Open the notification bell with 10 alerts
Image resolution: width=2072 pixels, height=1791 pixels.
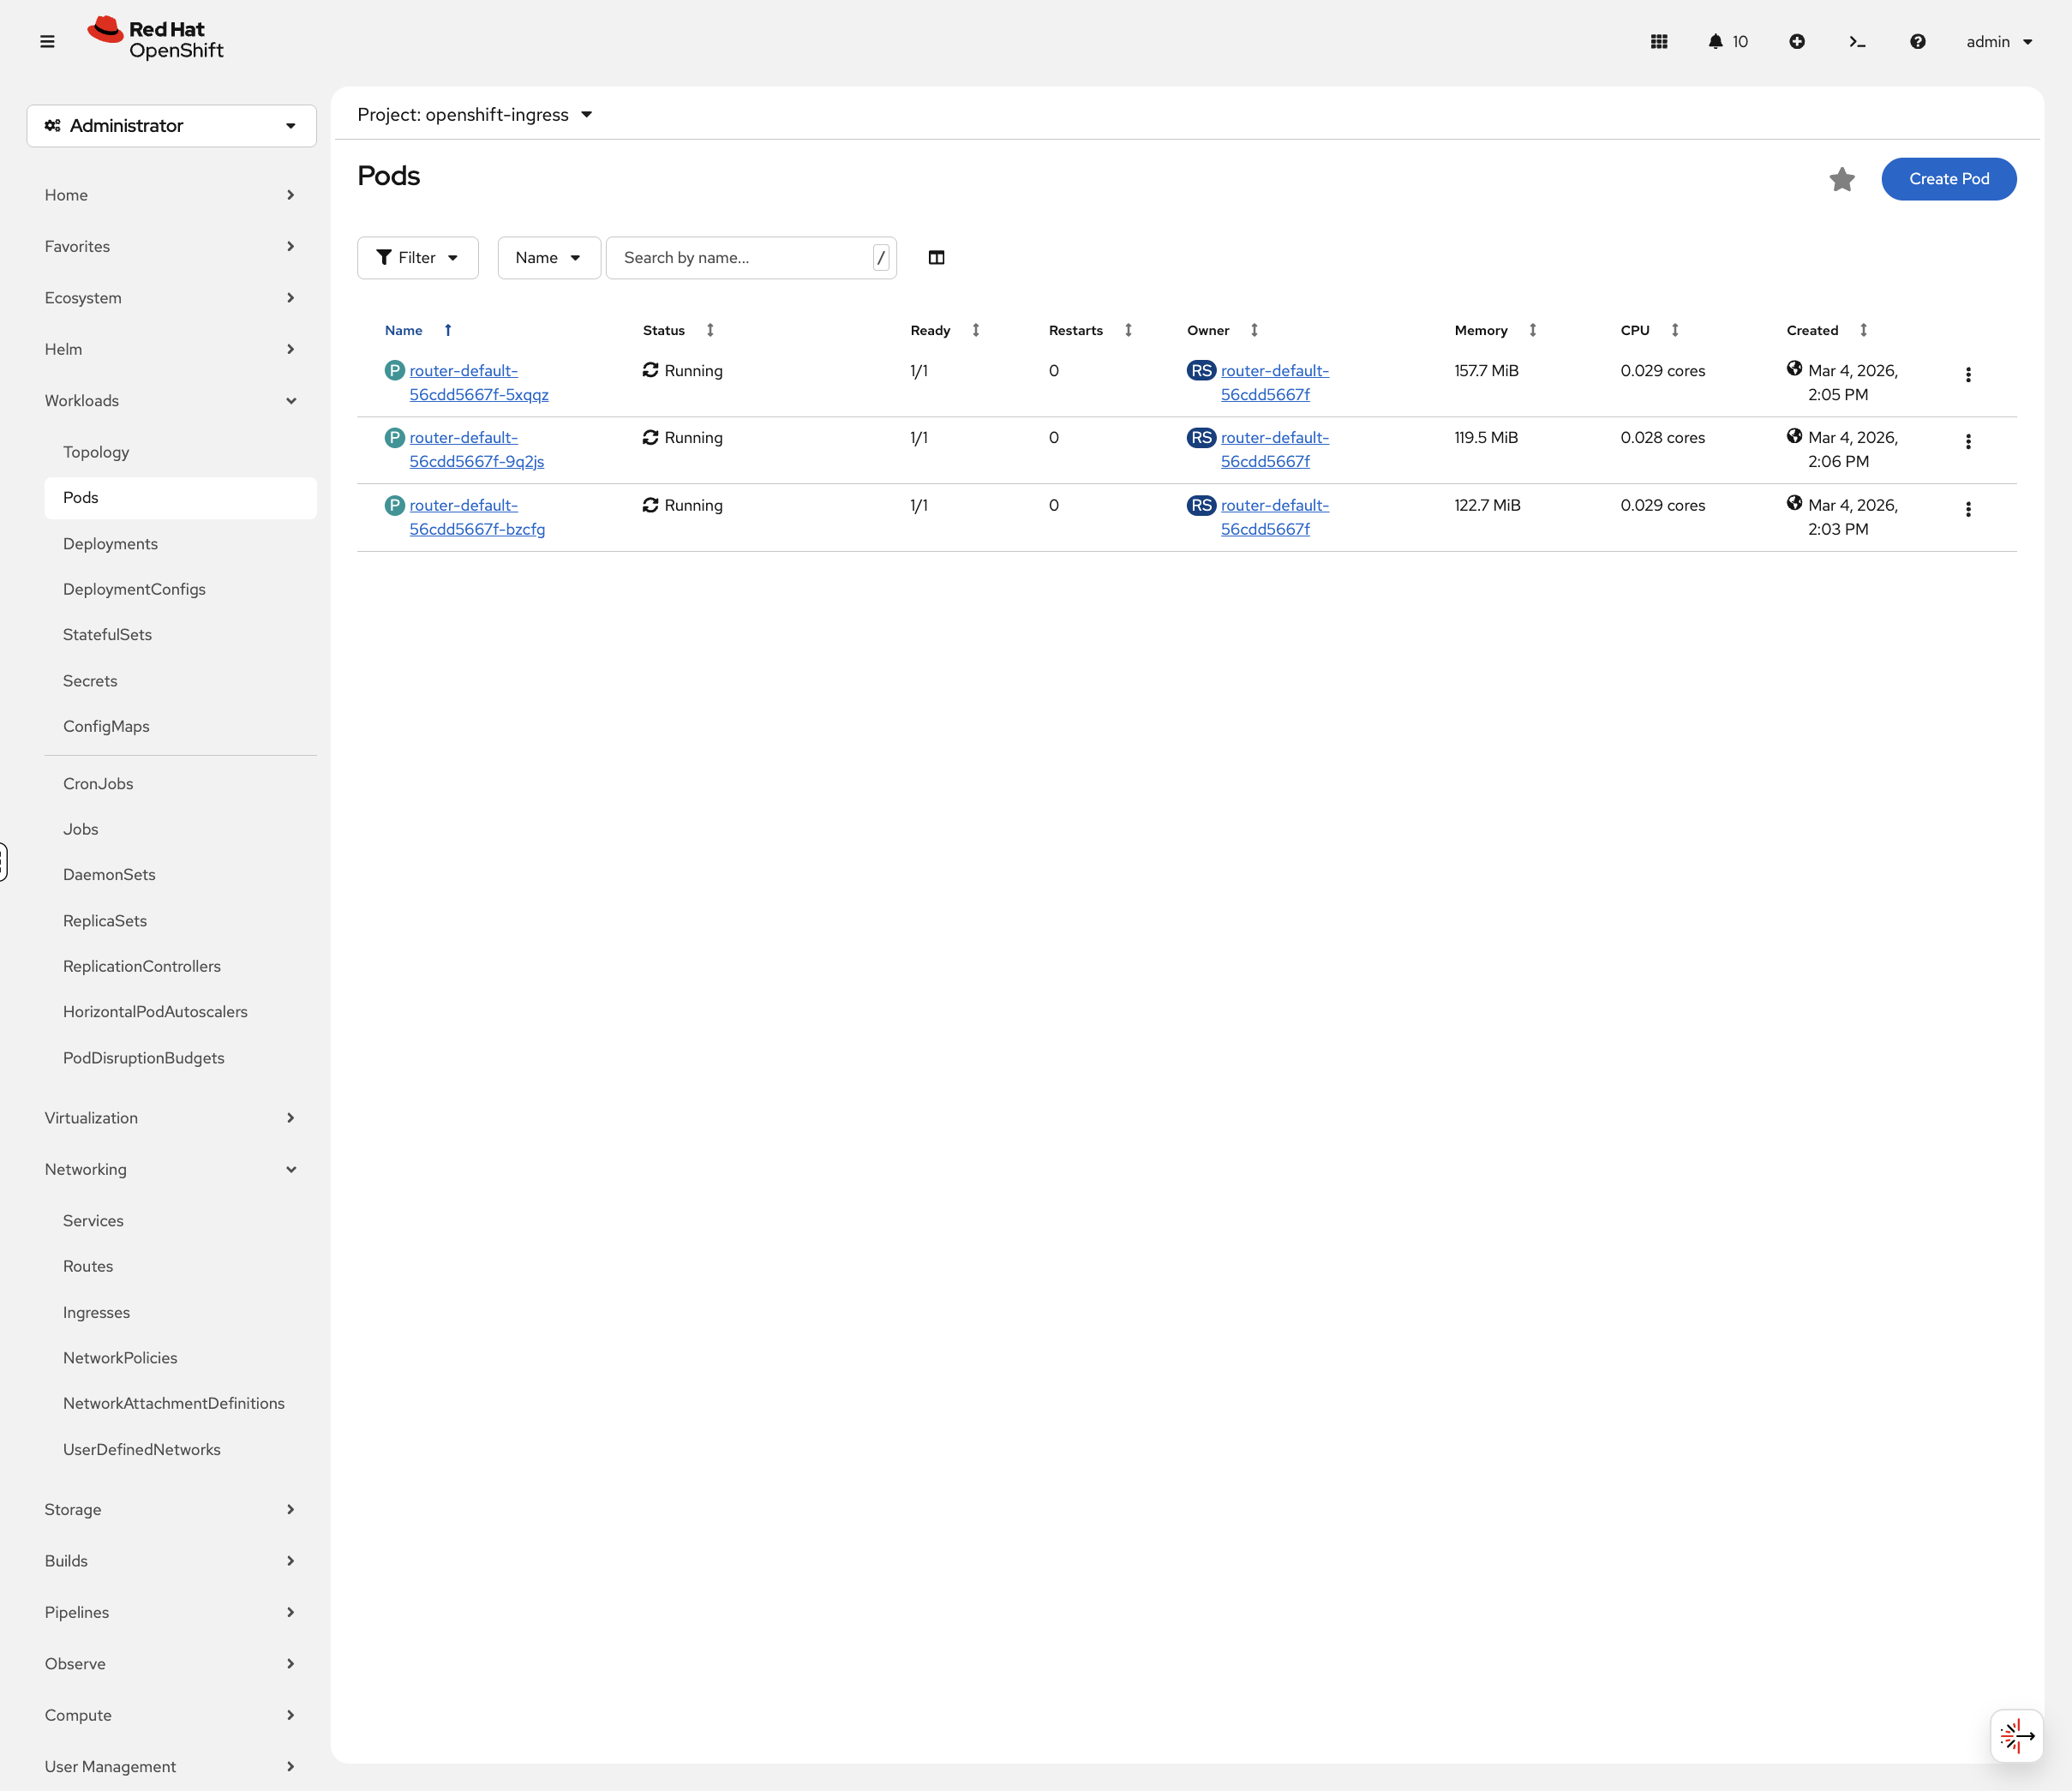[1727, 41]
